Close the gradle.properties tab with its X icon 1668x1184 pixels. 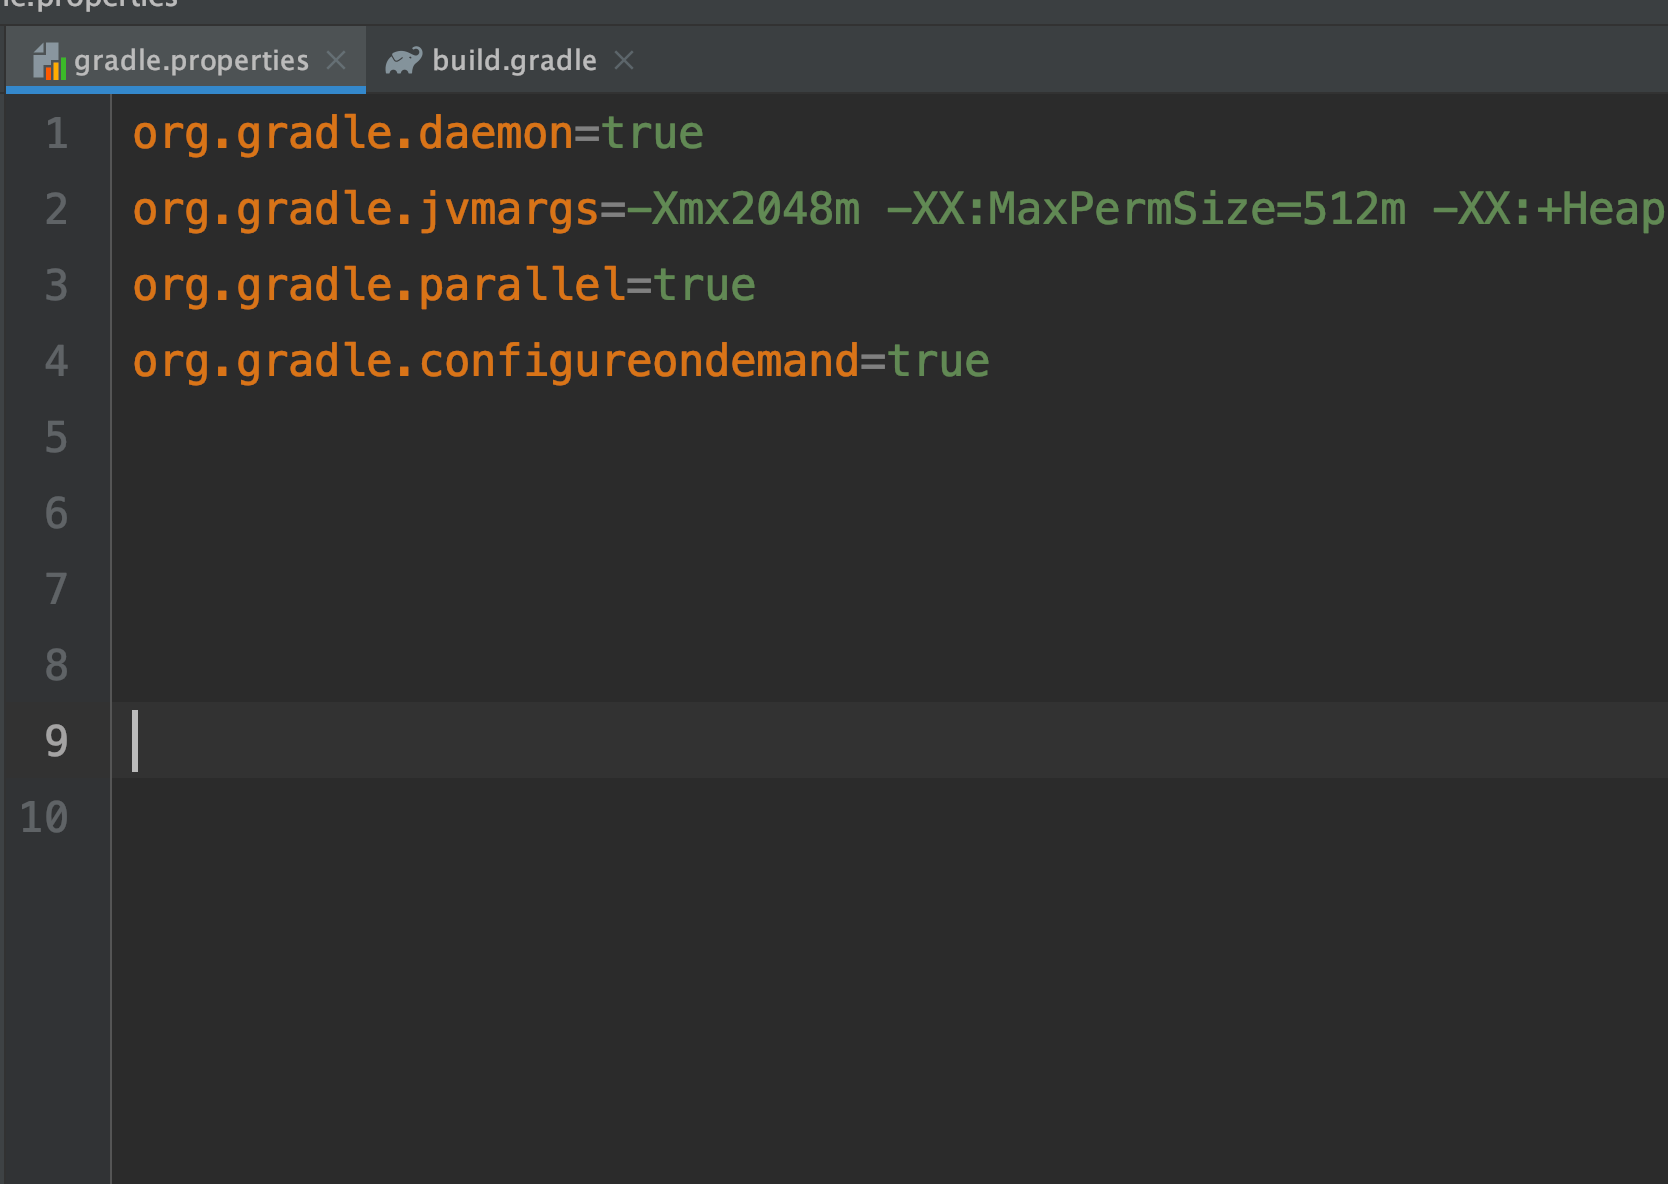(x=336, y=60)
